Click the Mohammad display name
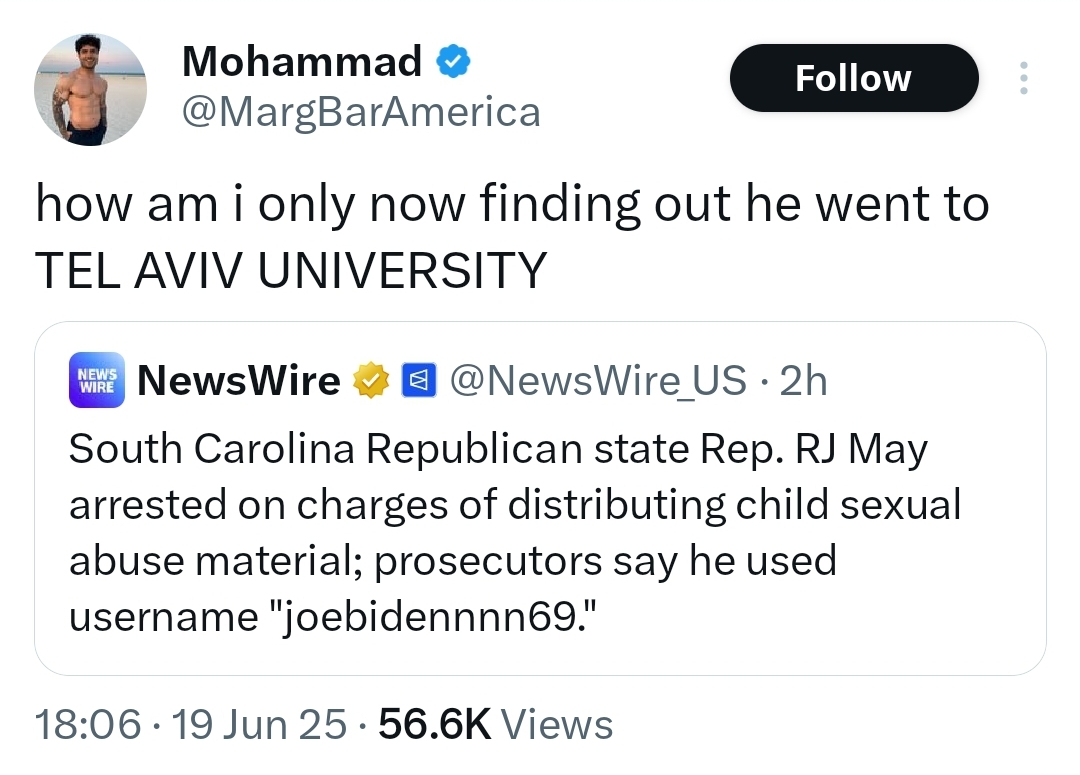The width and height of the screenshot is (1080, 775). click(x=302, y=61)
